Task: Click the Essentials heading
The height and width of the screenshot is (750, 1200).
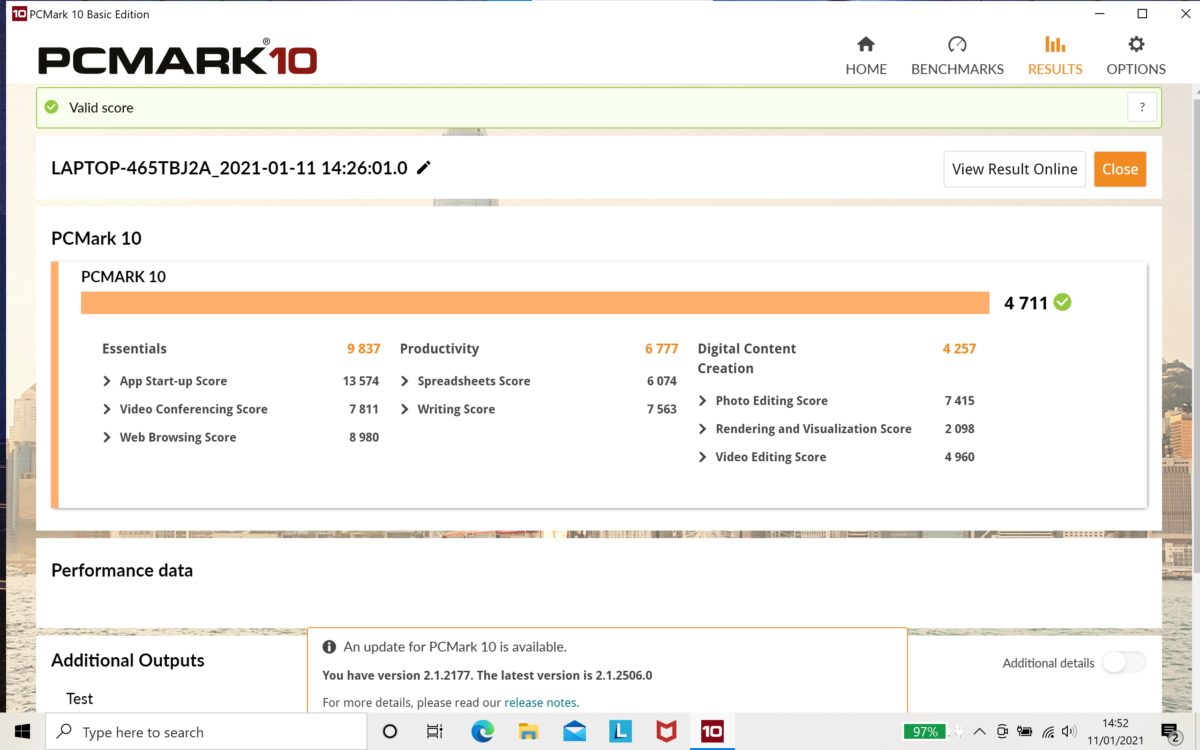Action: (x=134, y=349)
